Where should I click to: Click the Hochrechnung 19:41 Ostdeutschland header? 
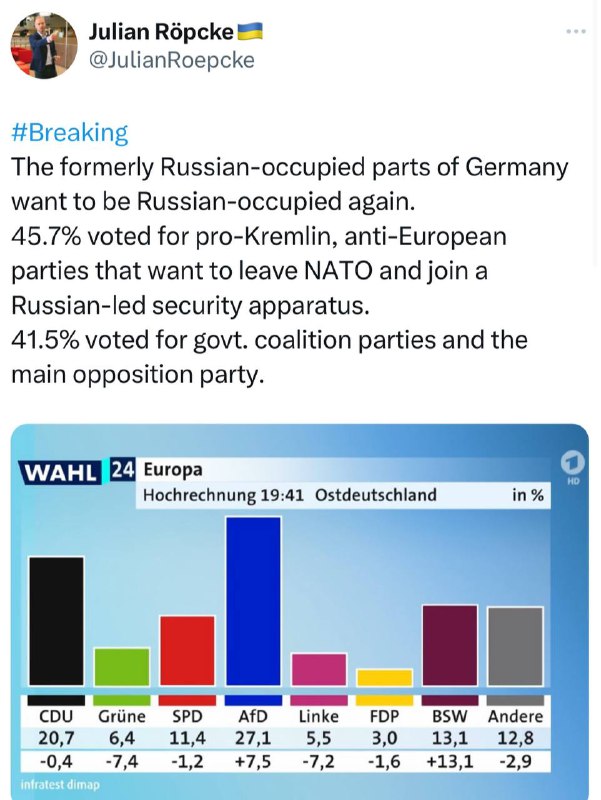[290, 495]
